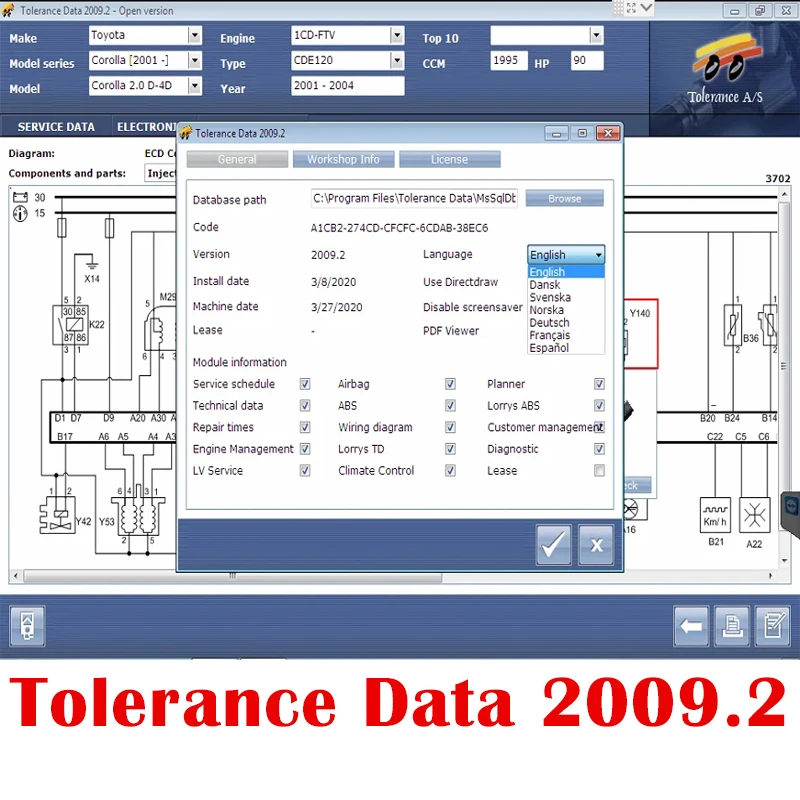800x800 pixels.
Task: Click the CCM field showing 1995
Action: 509,61
